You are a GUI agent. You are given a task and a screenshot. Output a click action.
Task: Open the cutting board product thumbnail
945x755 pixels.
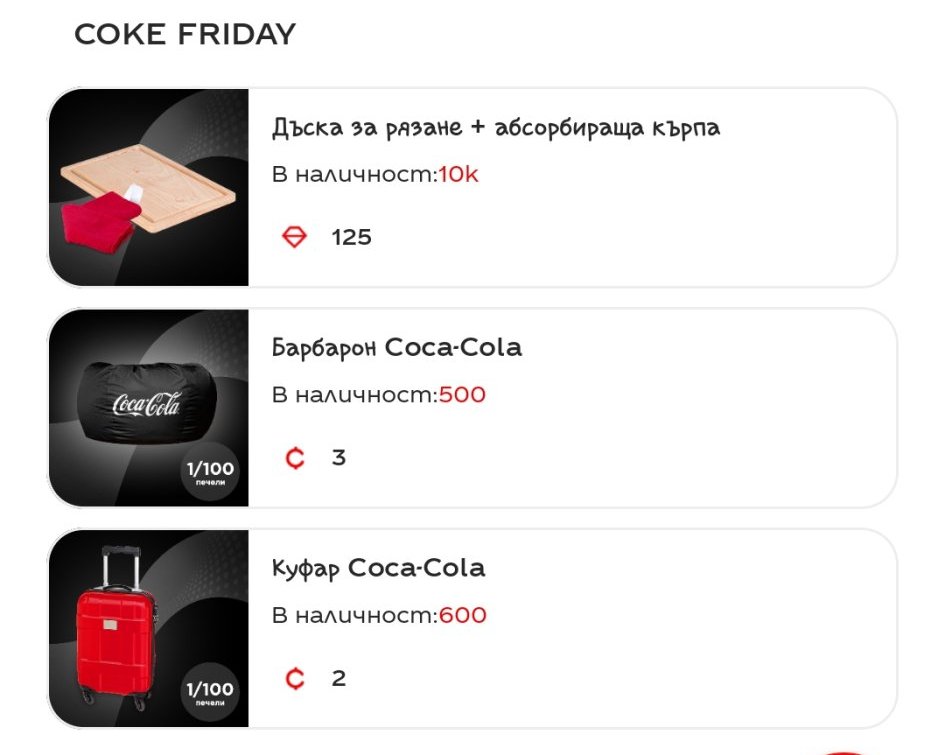tap(148, 187)
